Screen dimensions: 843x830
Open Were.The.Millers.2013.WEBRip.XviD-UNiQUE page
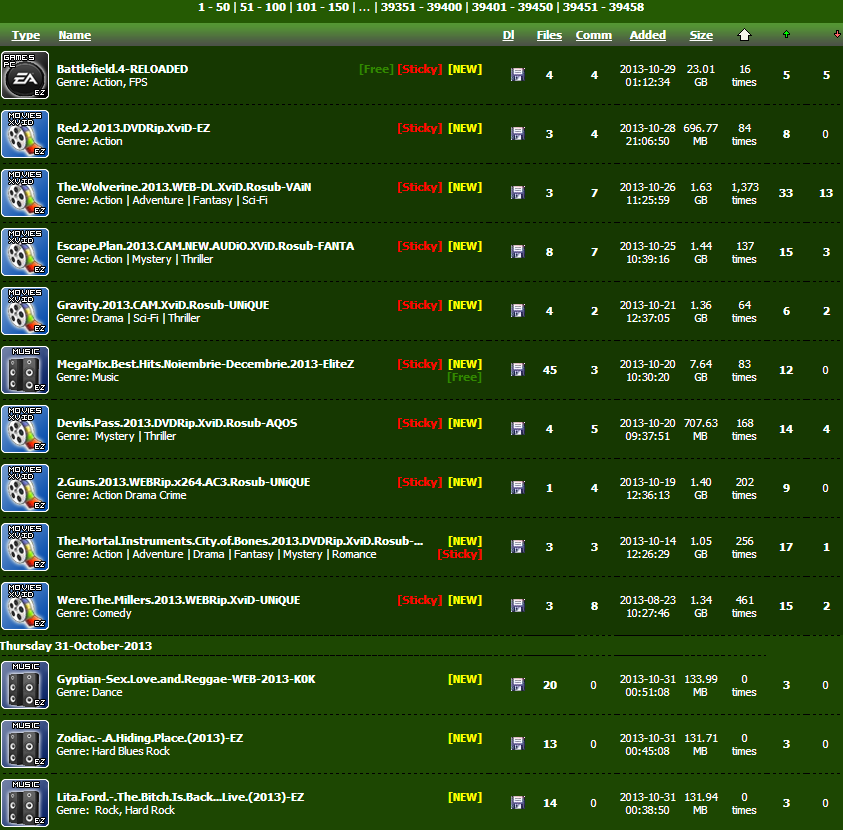178,600
